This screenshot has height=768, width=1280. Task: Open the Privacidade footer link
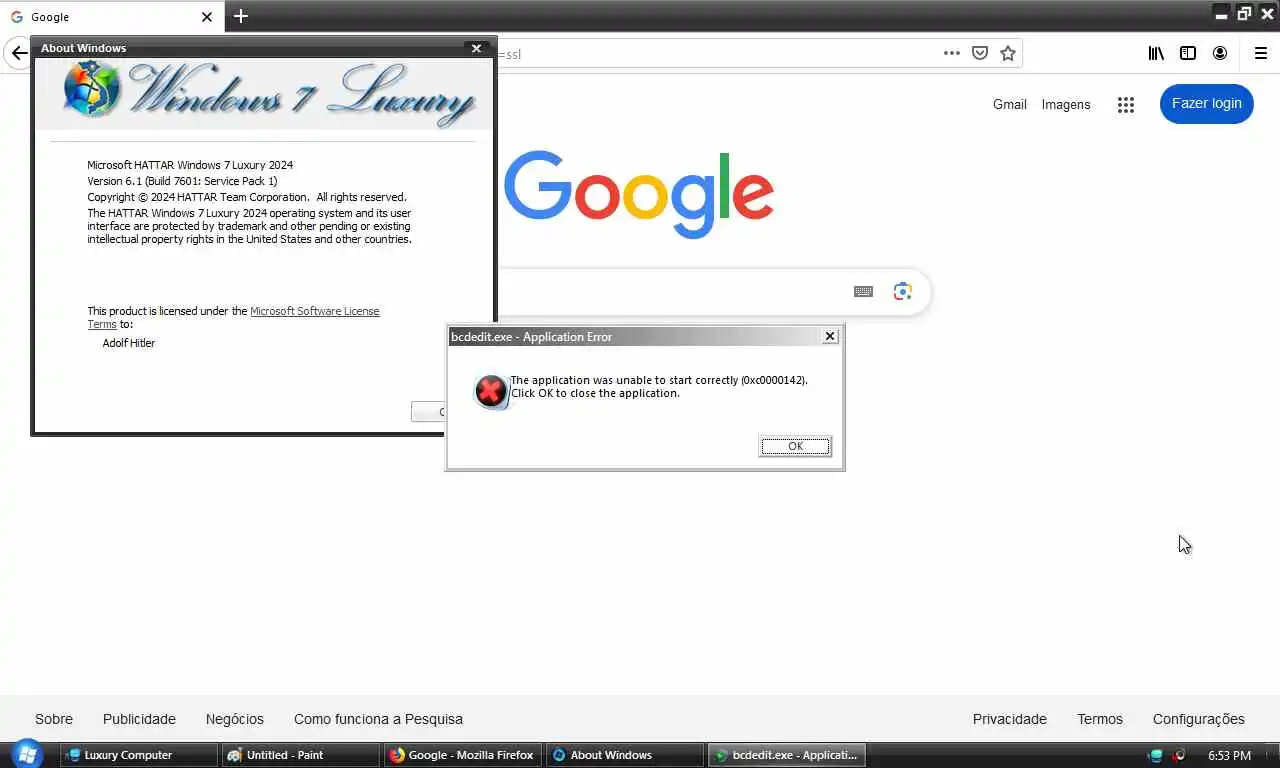click(x=1010, y=719)
